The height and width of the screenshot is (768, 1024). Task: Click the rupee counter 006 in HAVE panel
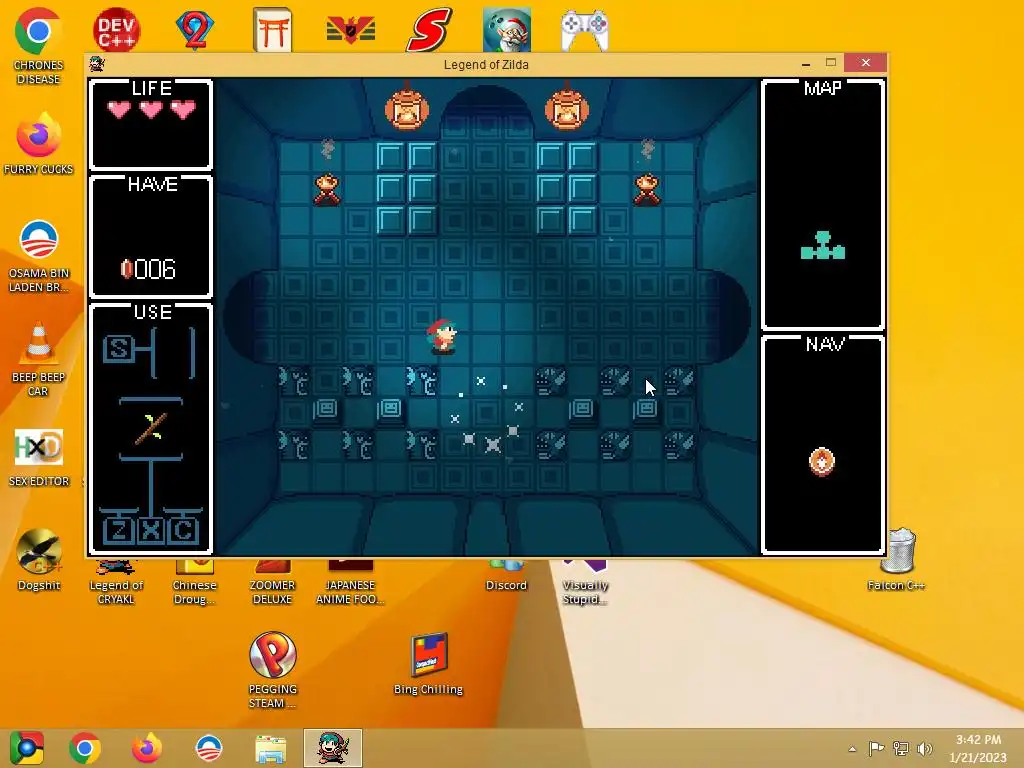[x=148, y=269]
